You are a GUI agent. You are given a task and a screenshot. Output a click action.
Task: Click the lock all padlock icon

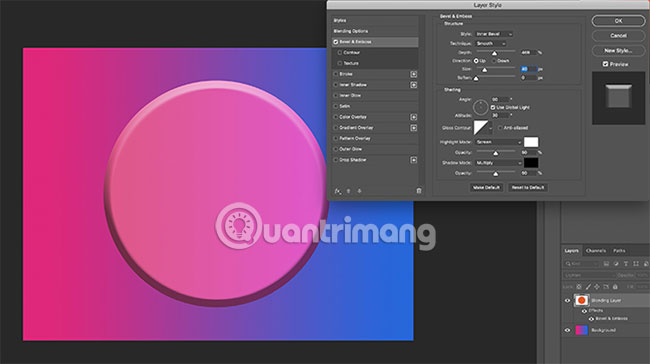pos(615,286)
